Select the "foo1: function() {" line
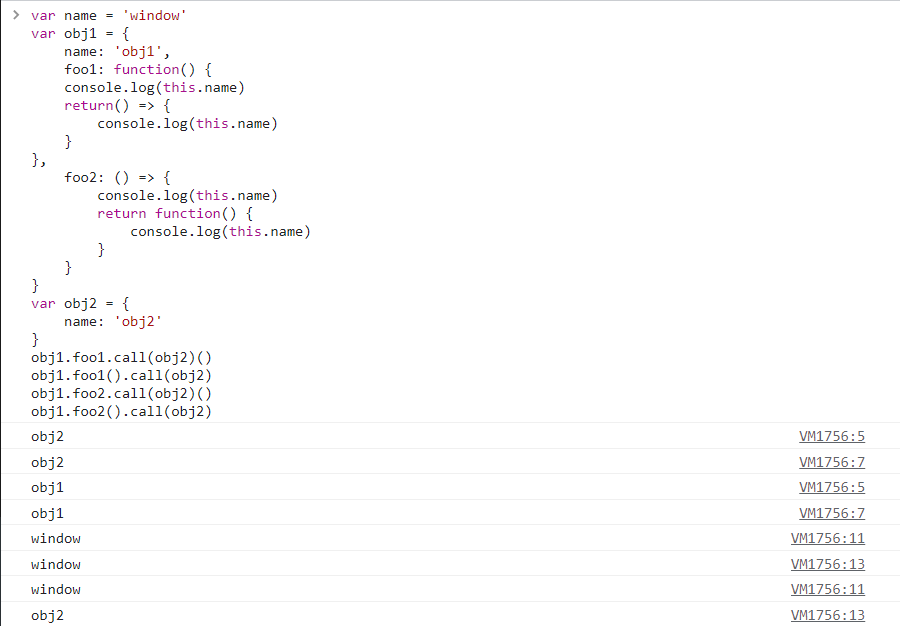The width and height of the screenshot is (900, 626). 134,69
